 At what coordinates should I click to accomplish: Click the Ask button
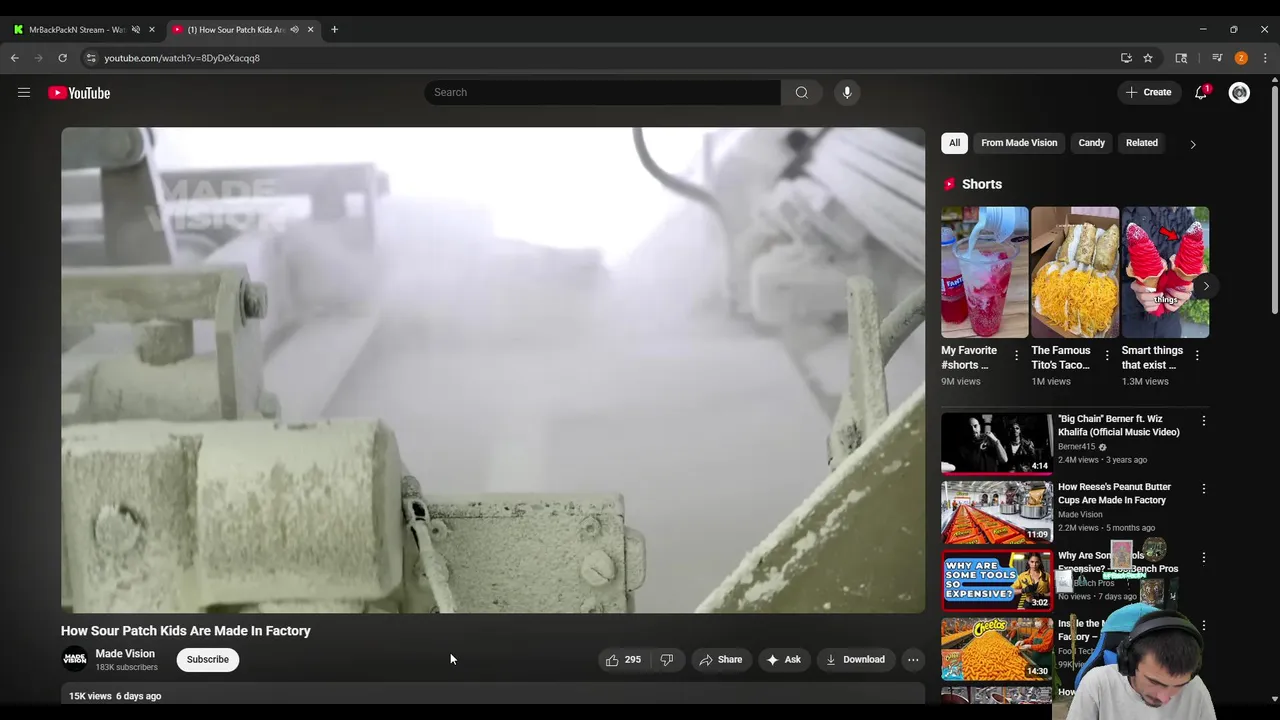(x=783, y=659)
